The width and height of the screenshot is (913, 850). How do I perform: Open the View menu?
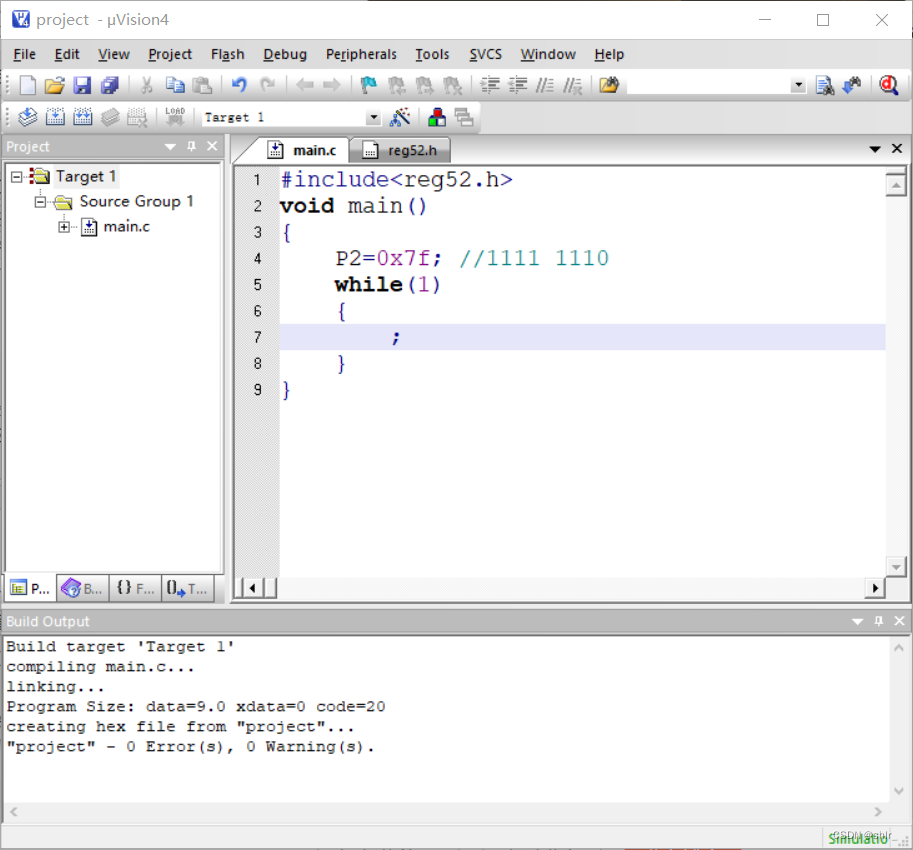[114, 54]
